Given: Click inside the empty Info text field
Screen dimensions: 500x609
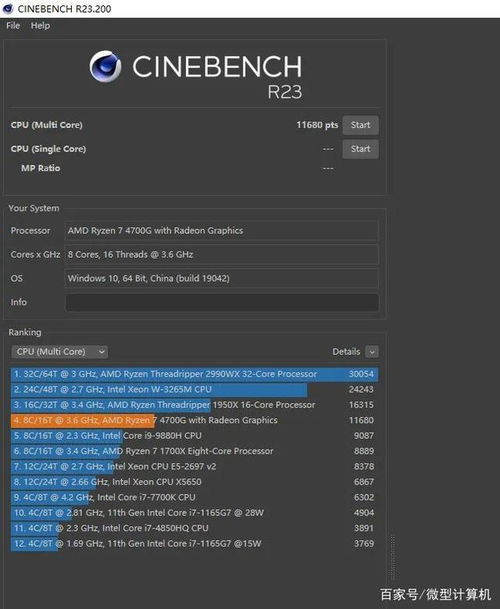Looking at the screenshot, I should [222, 303].
